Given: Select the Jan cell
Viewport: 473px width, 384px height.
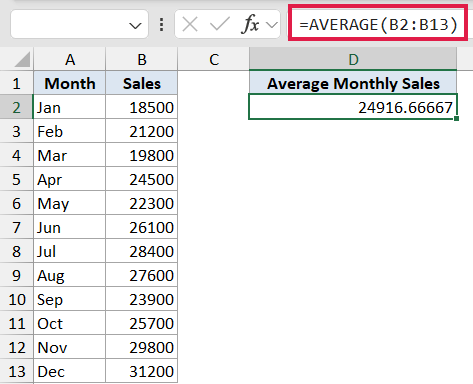Looking at the screenshot, I should click(70, 107).
